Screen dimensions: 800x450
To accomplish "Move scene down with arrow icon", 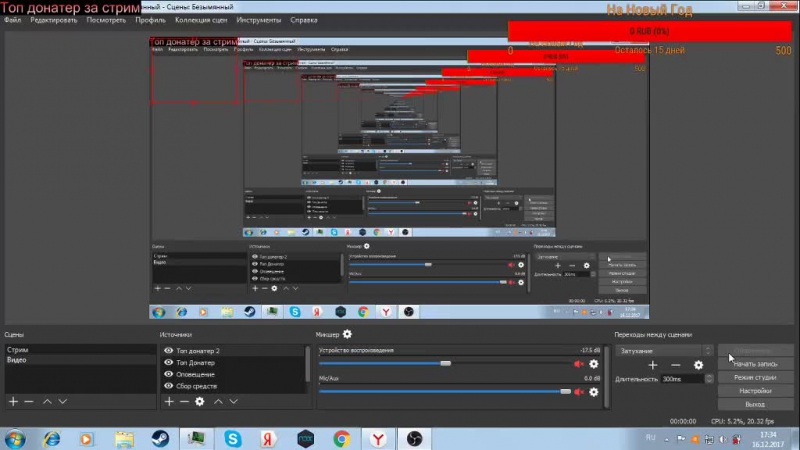I will 62,402.
